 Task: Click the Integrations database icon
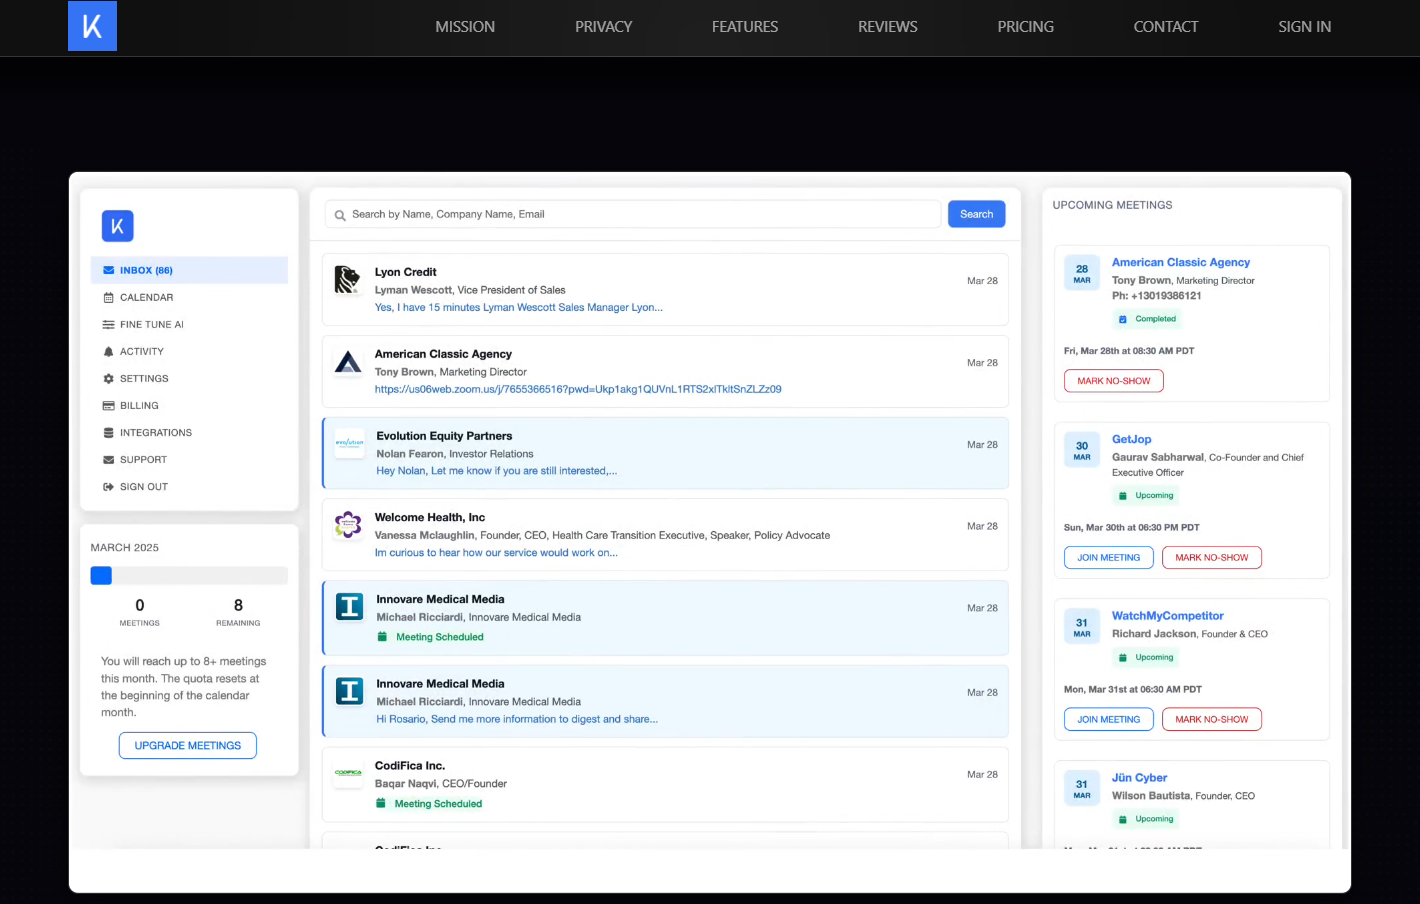pos(109,432)
